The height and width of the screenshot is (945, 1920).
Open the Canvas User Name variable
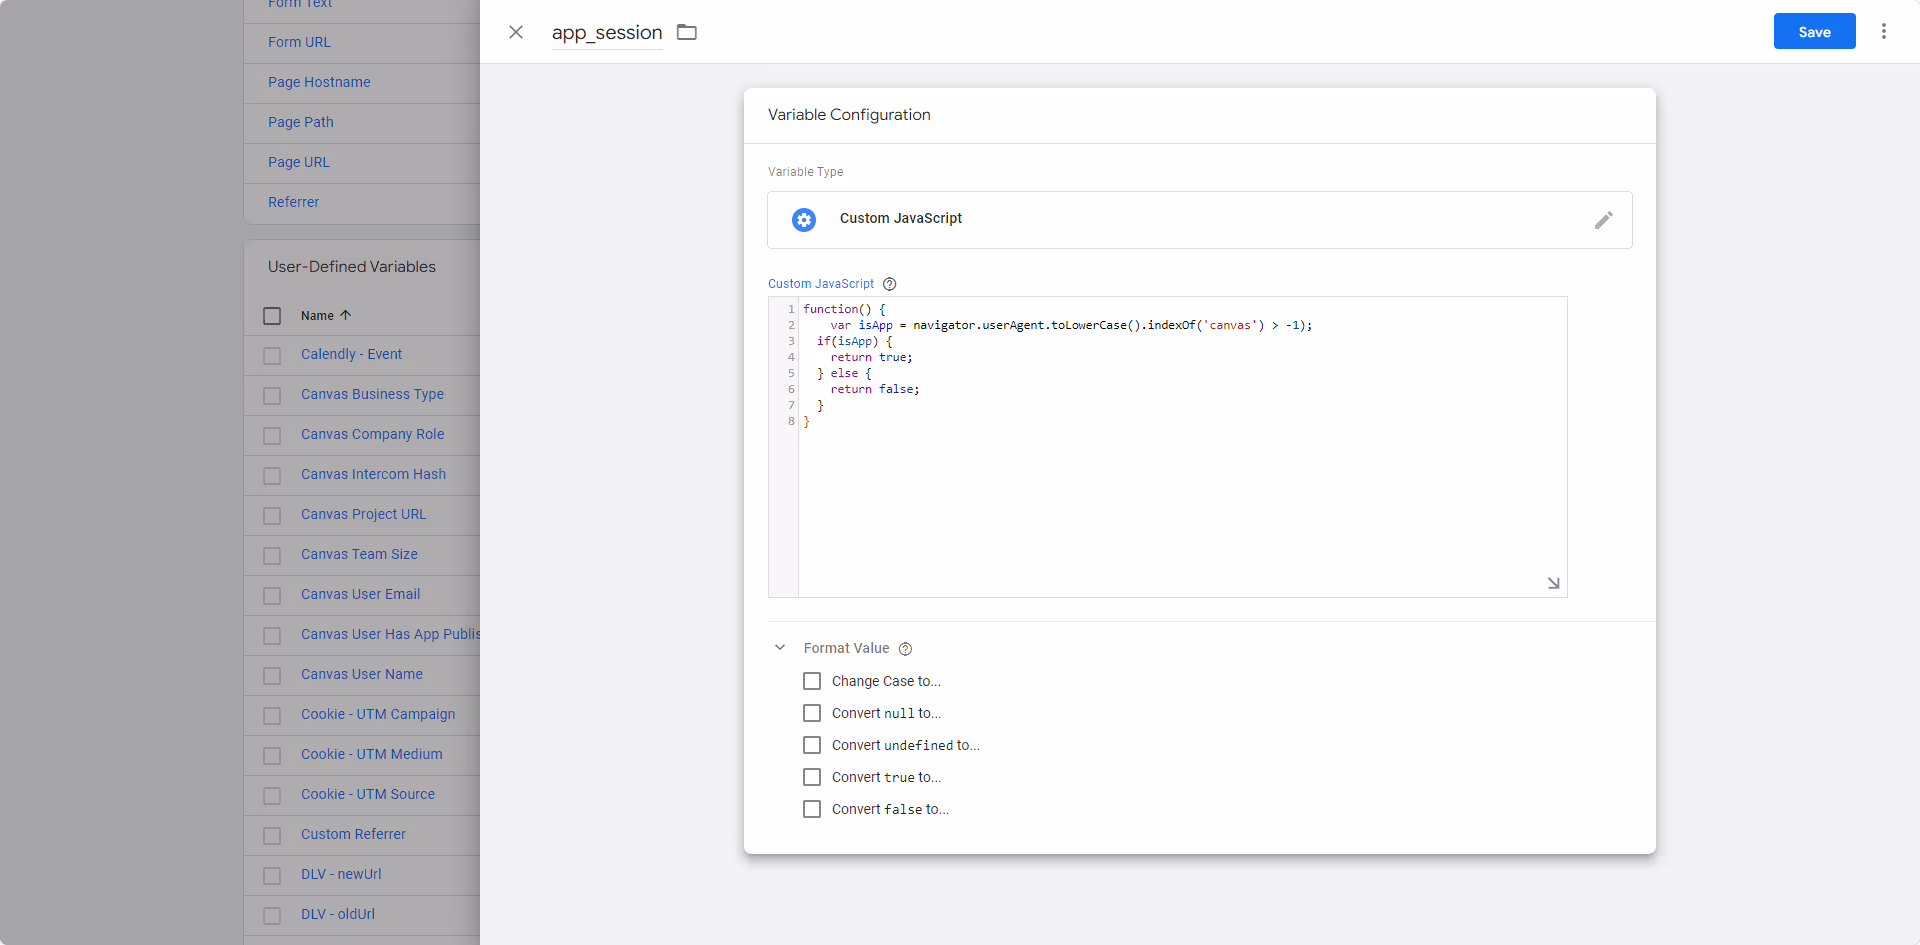361,674
